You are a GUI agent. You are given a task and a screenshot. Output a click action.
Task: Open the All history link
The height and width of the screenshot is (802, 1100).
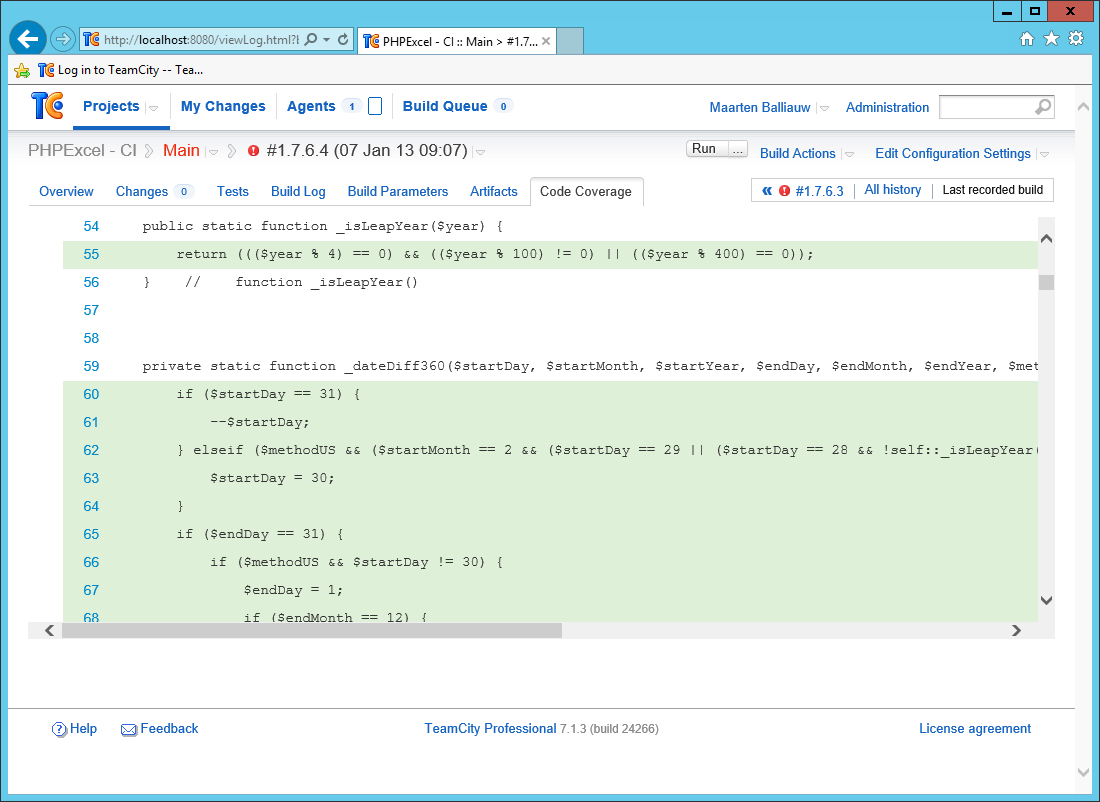click(x=892, y=190)
